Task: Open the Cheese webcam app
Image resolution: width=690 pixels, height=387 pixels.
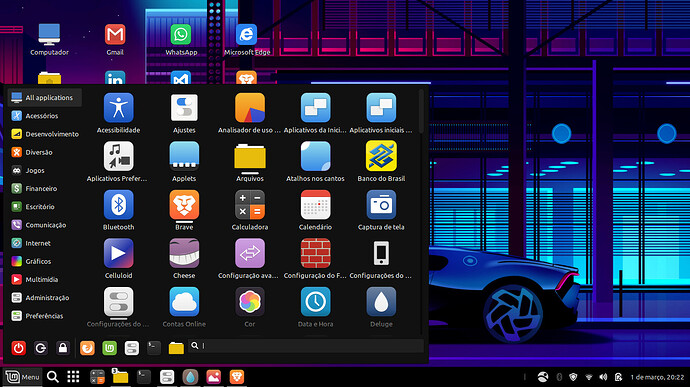Action: click(x=184, y=258)
